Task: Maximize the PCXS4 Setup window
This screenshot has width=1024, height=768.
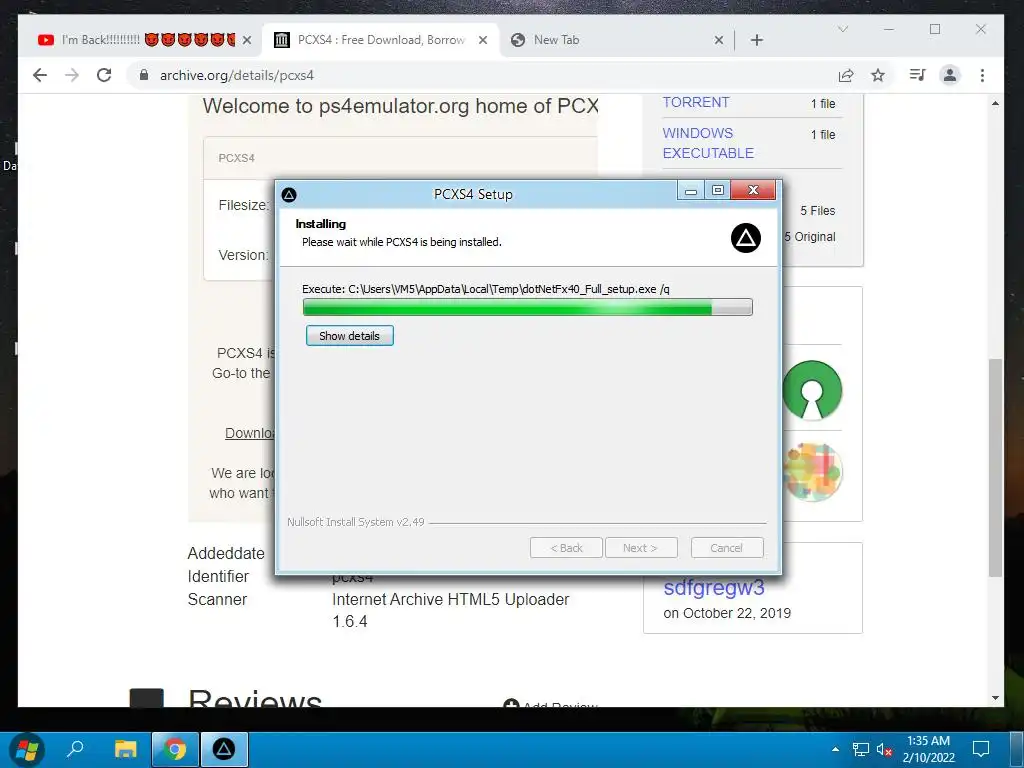Action: 718,190
